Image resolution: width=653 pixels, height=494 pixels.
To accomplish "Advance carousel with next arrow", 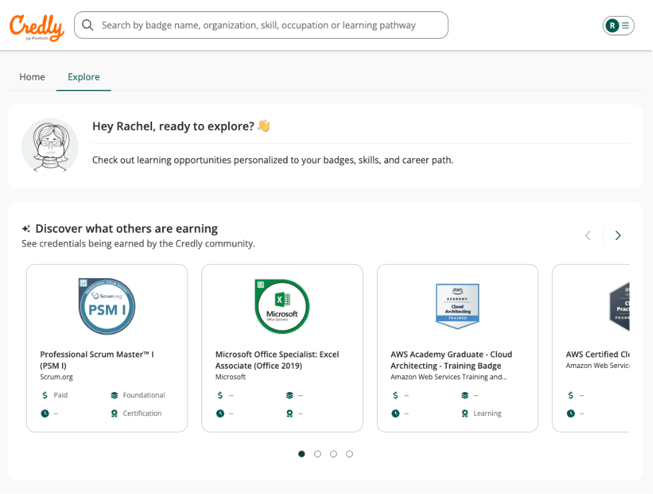I will (618, 236).
